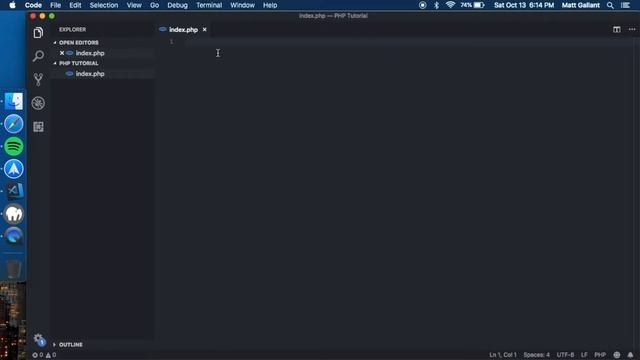The width and height of the screenshot is (640, 360).
Task: Open the Explorer view in activity bar
Action: [38, 33]
